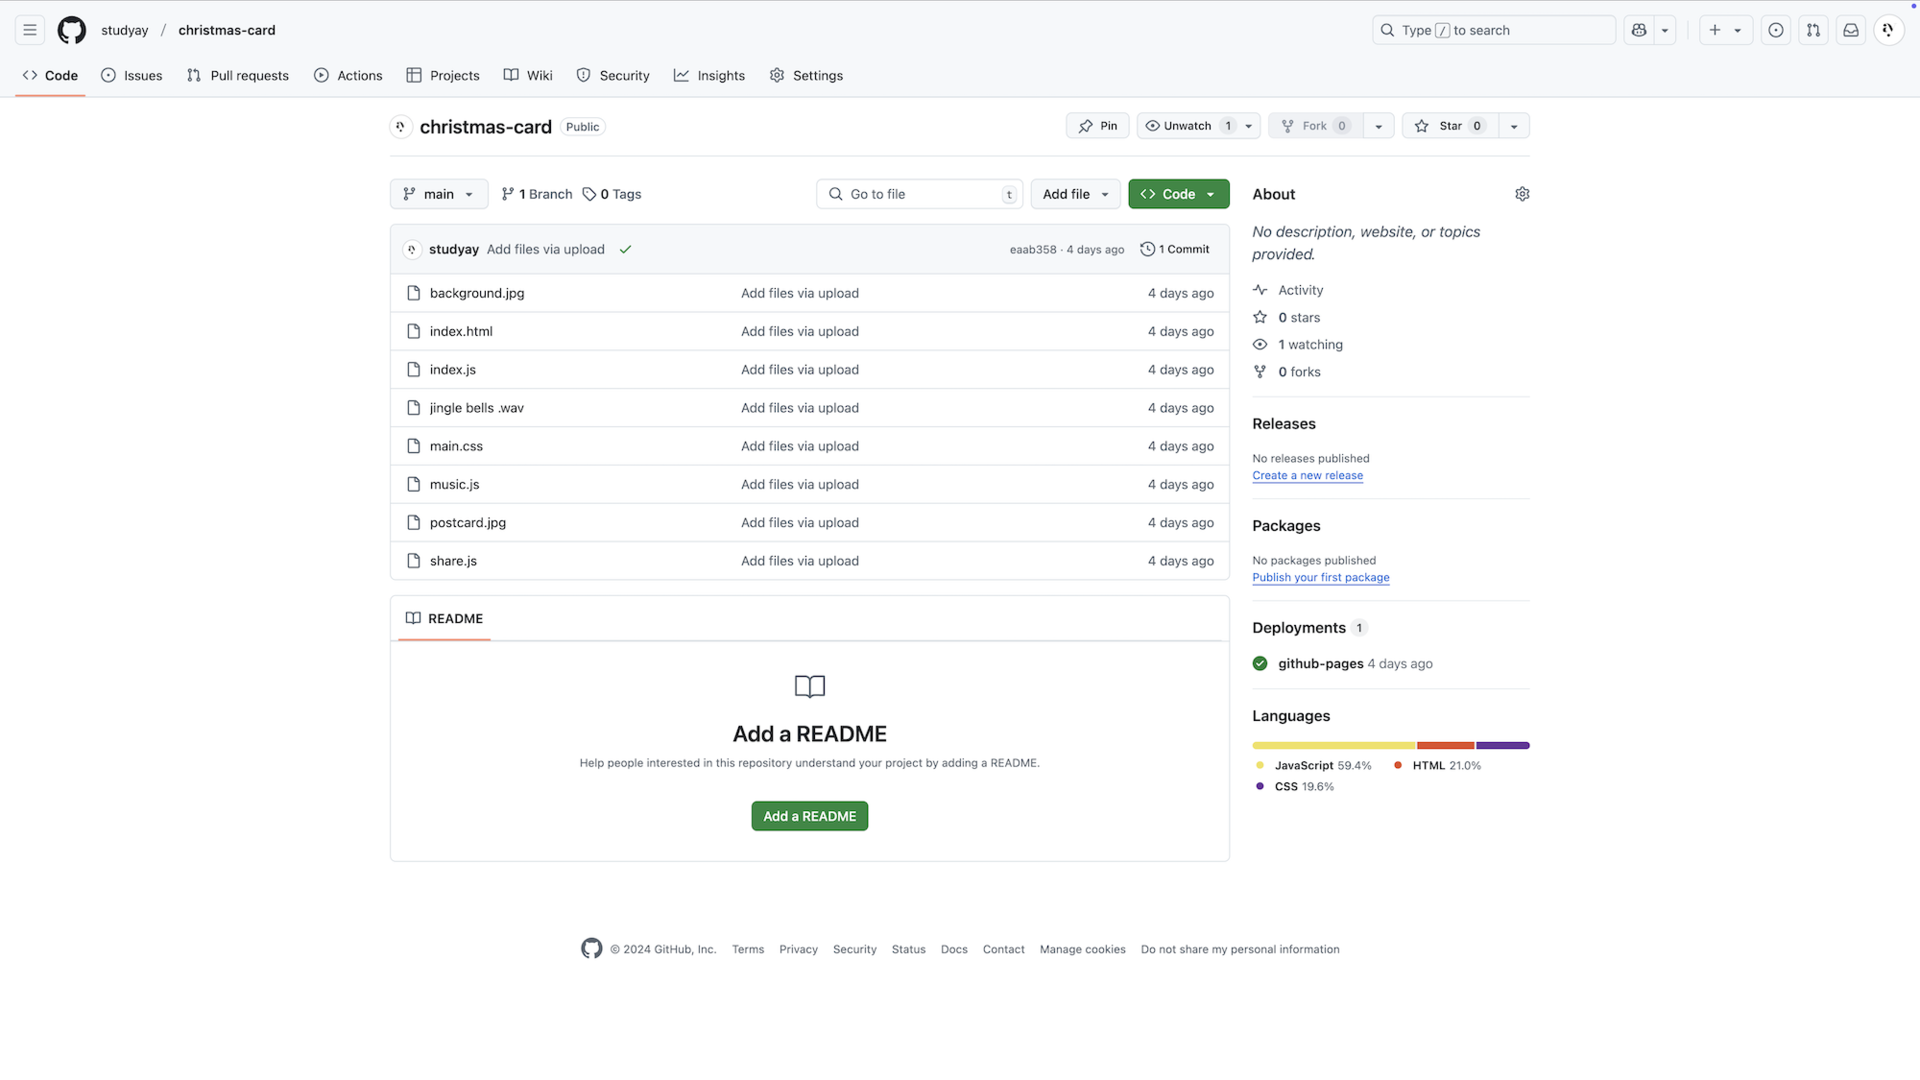The width and height of the screenshot is (1920, 1080).
Task: Switch to the Pull requests tab
Action: (238, 75)
